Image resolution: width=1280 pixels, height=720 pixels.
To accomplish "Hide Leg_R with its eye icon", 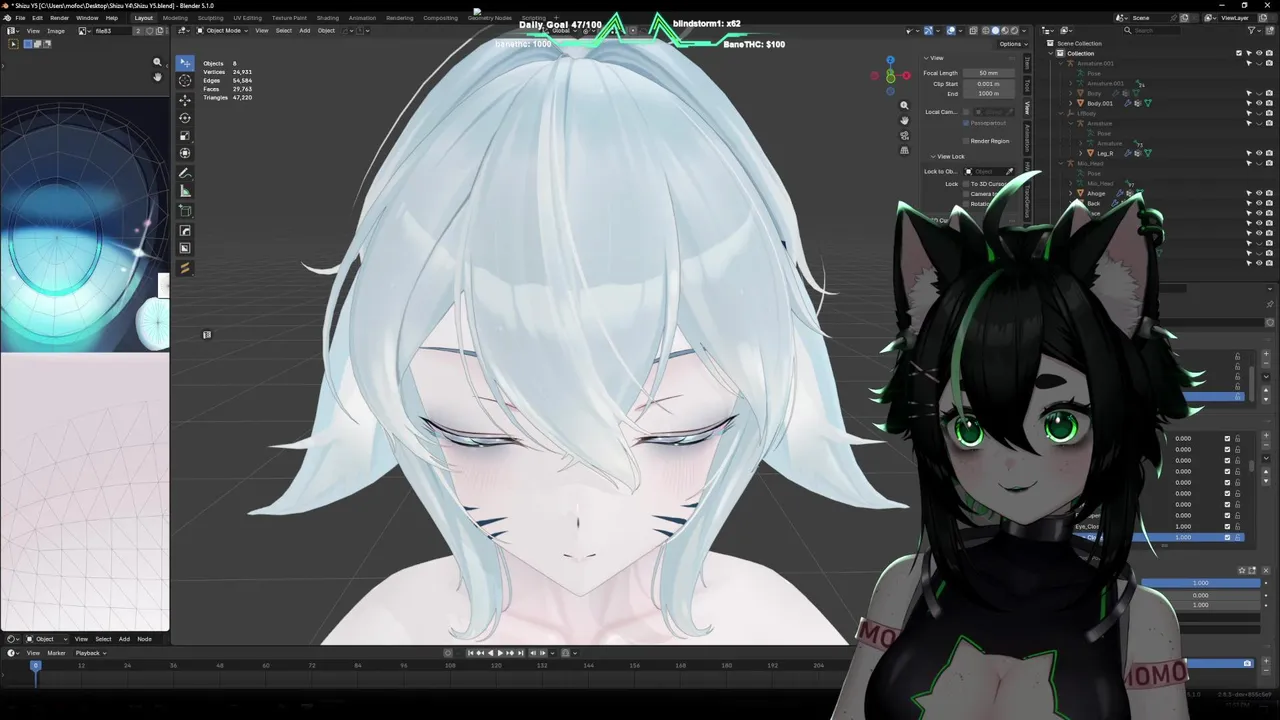I will point(1259,153).
